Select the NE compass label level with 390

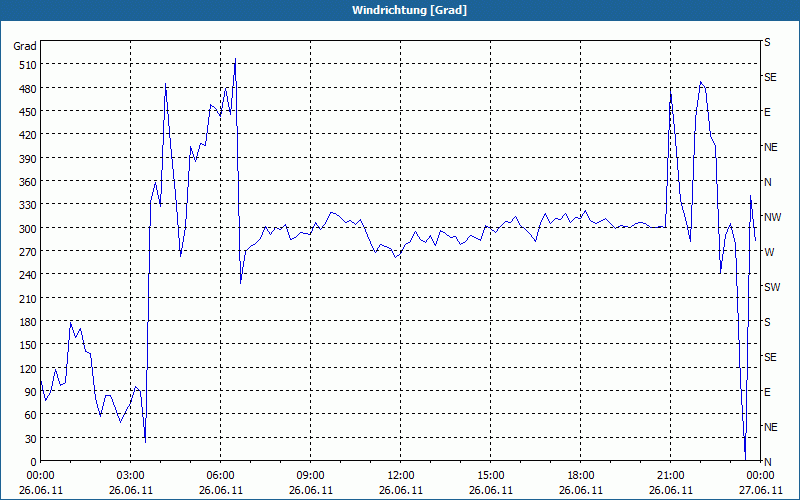tap(770, 147)
